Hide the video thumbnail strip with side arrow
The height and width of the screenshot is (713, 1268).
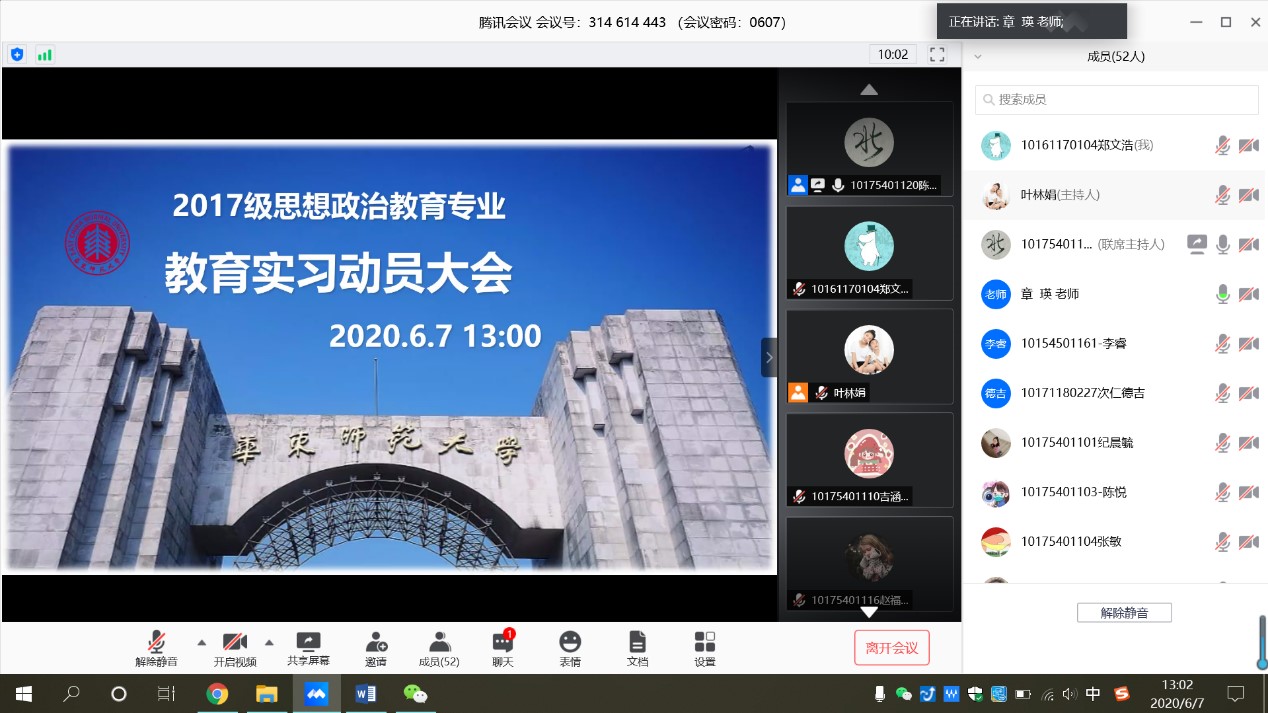[x=768, y=357]
